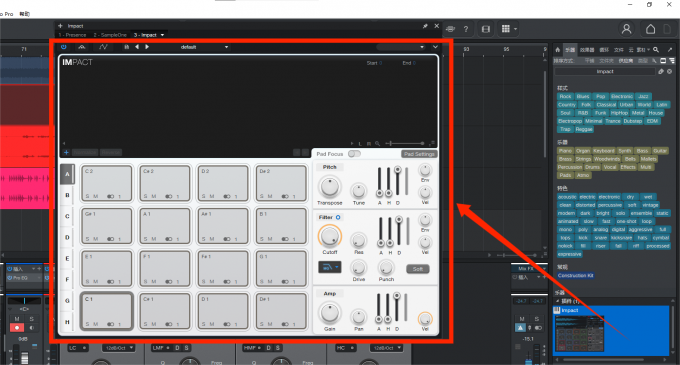Open search magnifier in browser panel
Image resolution: width=680 pixels, height=365 pixels.
pos(656,50)
